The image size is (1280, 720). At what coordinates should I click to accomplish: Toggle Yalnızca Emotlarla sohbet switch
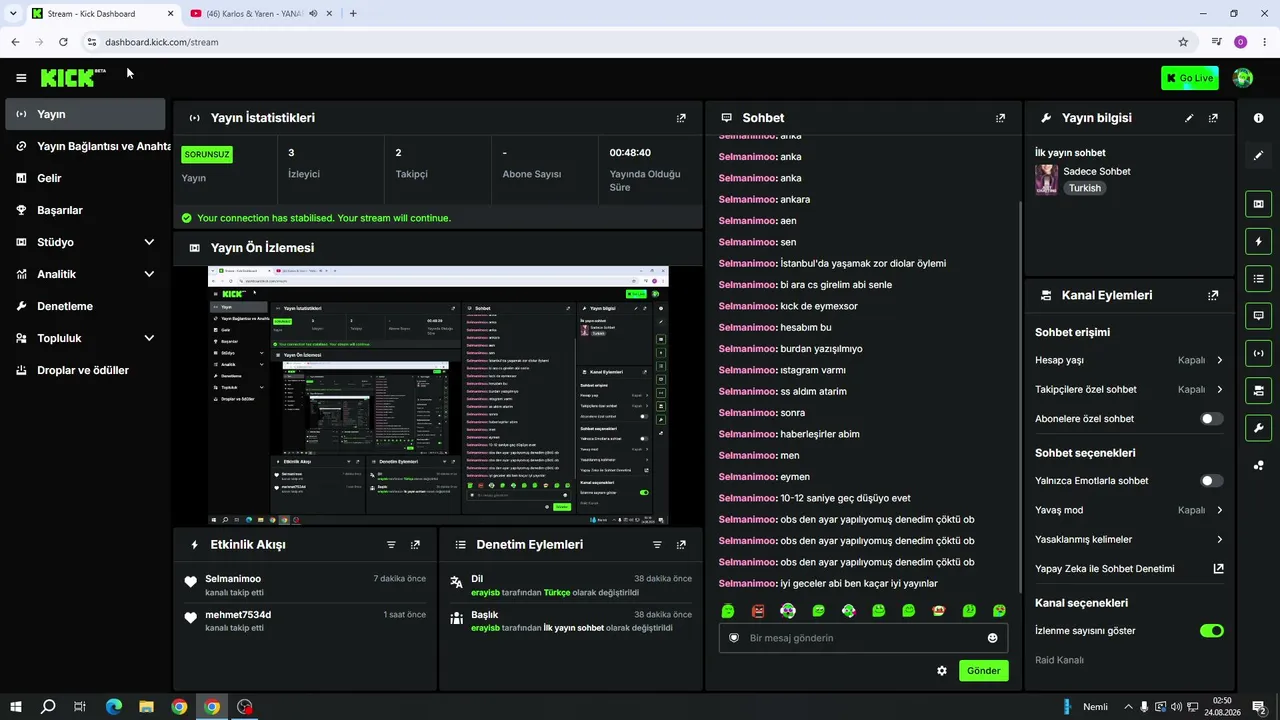click(1211, 481)
